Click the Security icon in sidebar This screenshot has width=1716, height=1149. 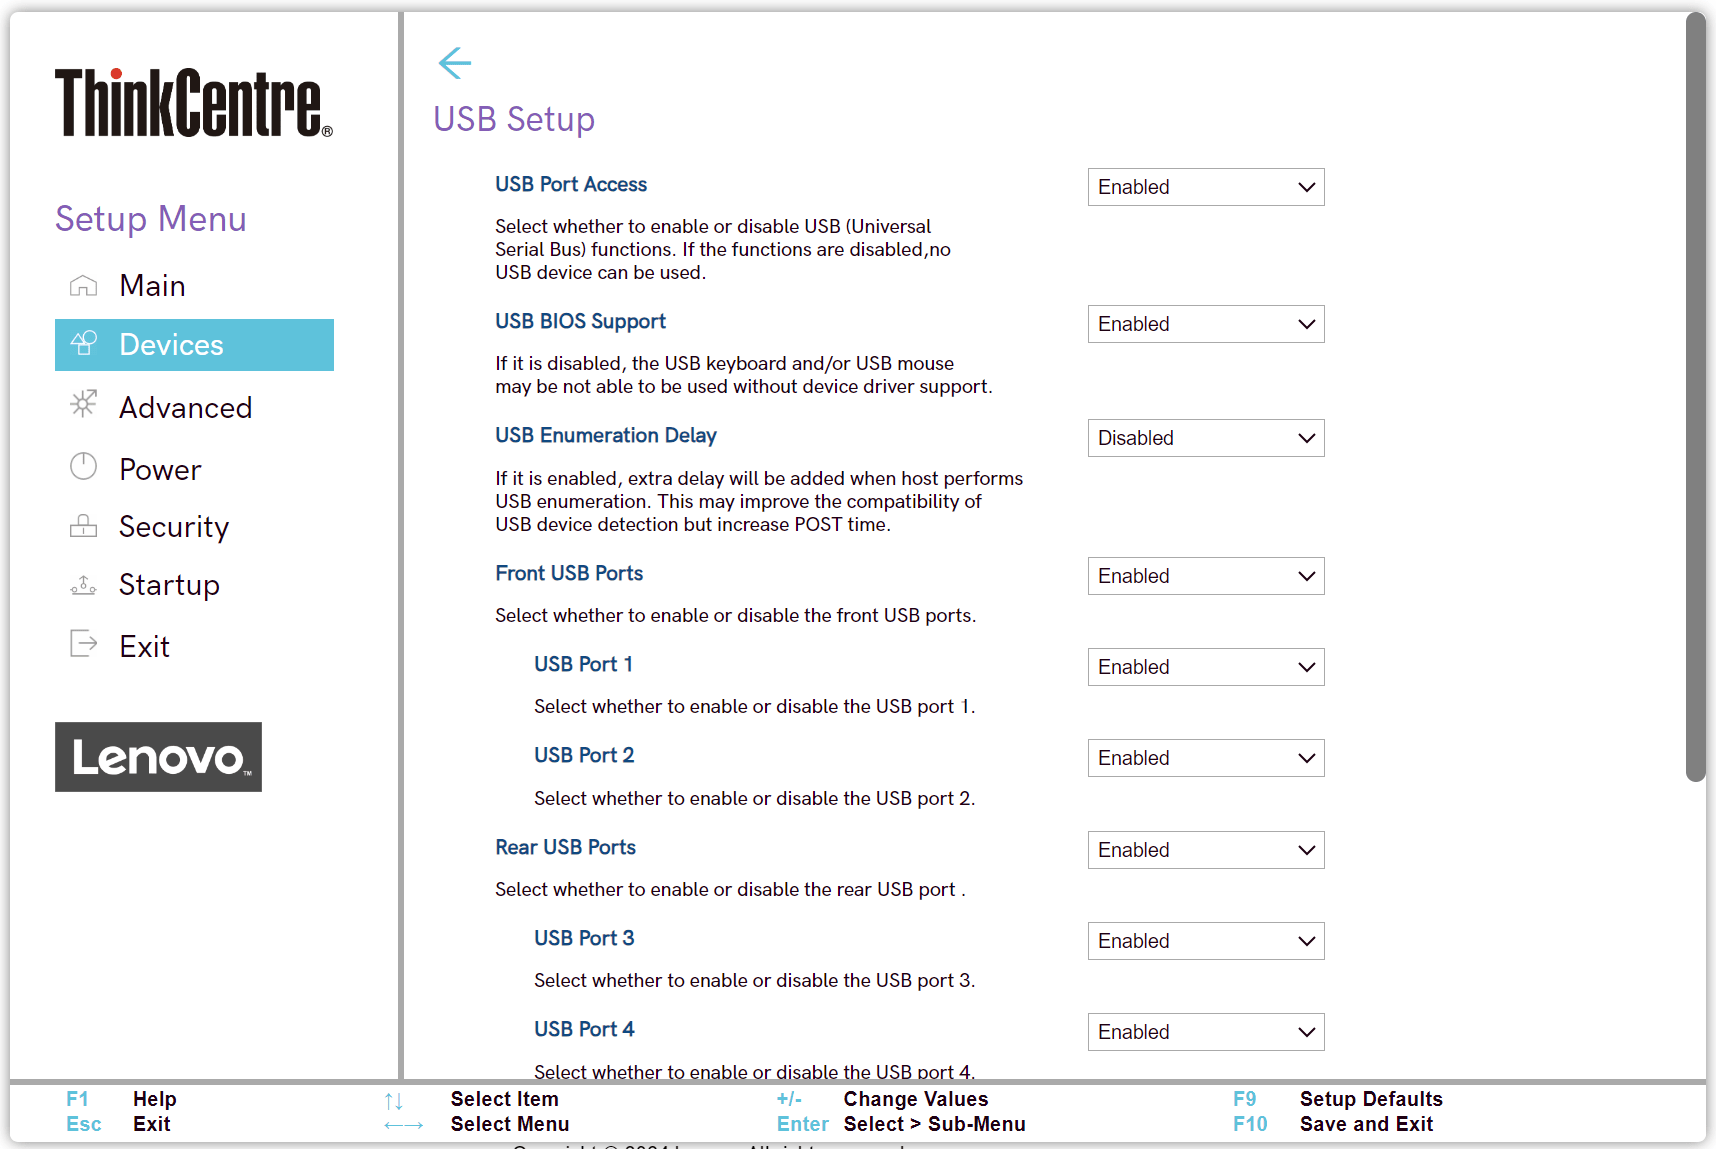[x=84, y=526]
